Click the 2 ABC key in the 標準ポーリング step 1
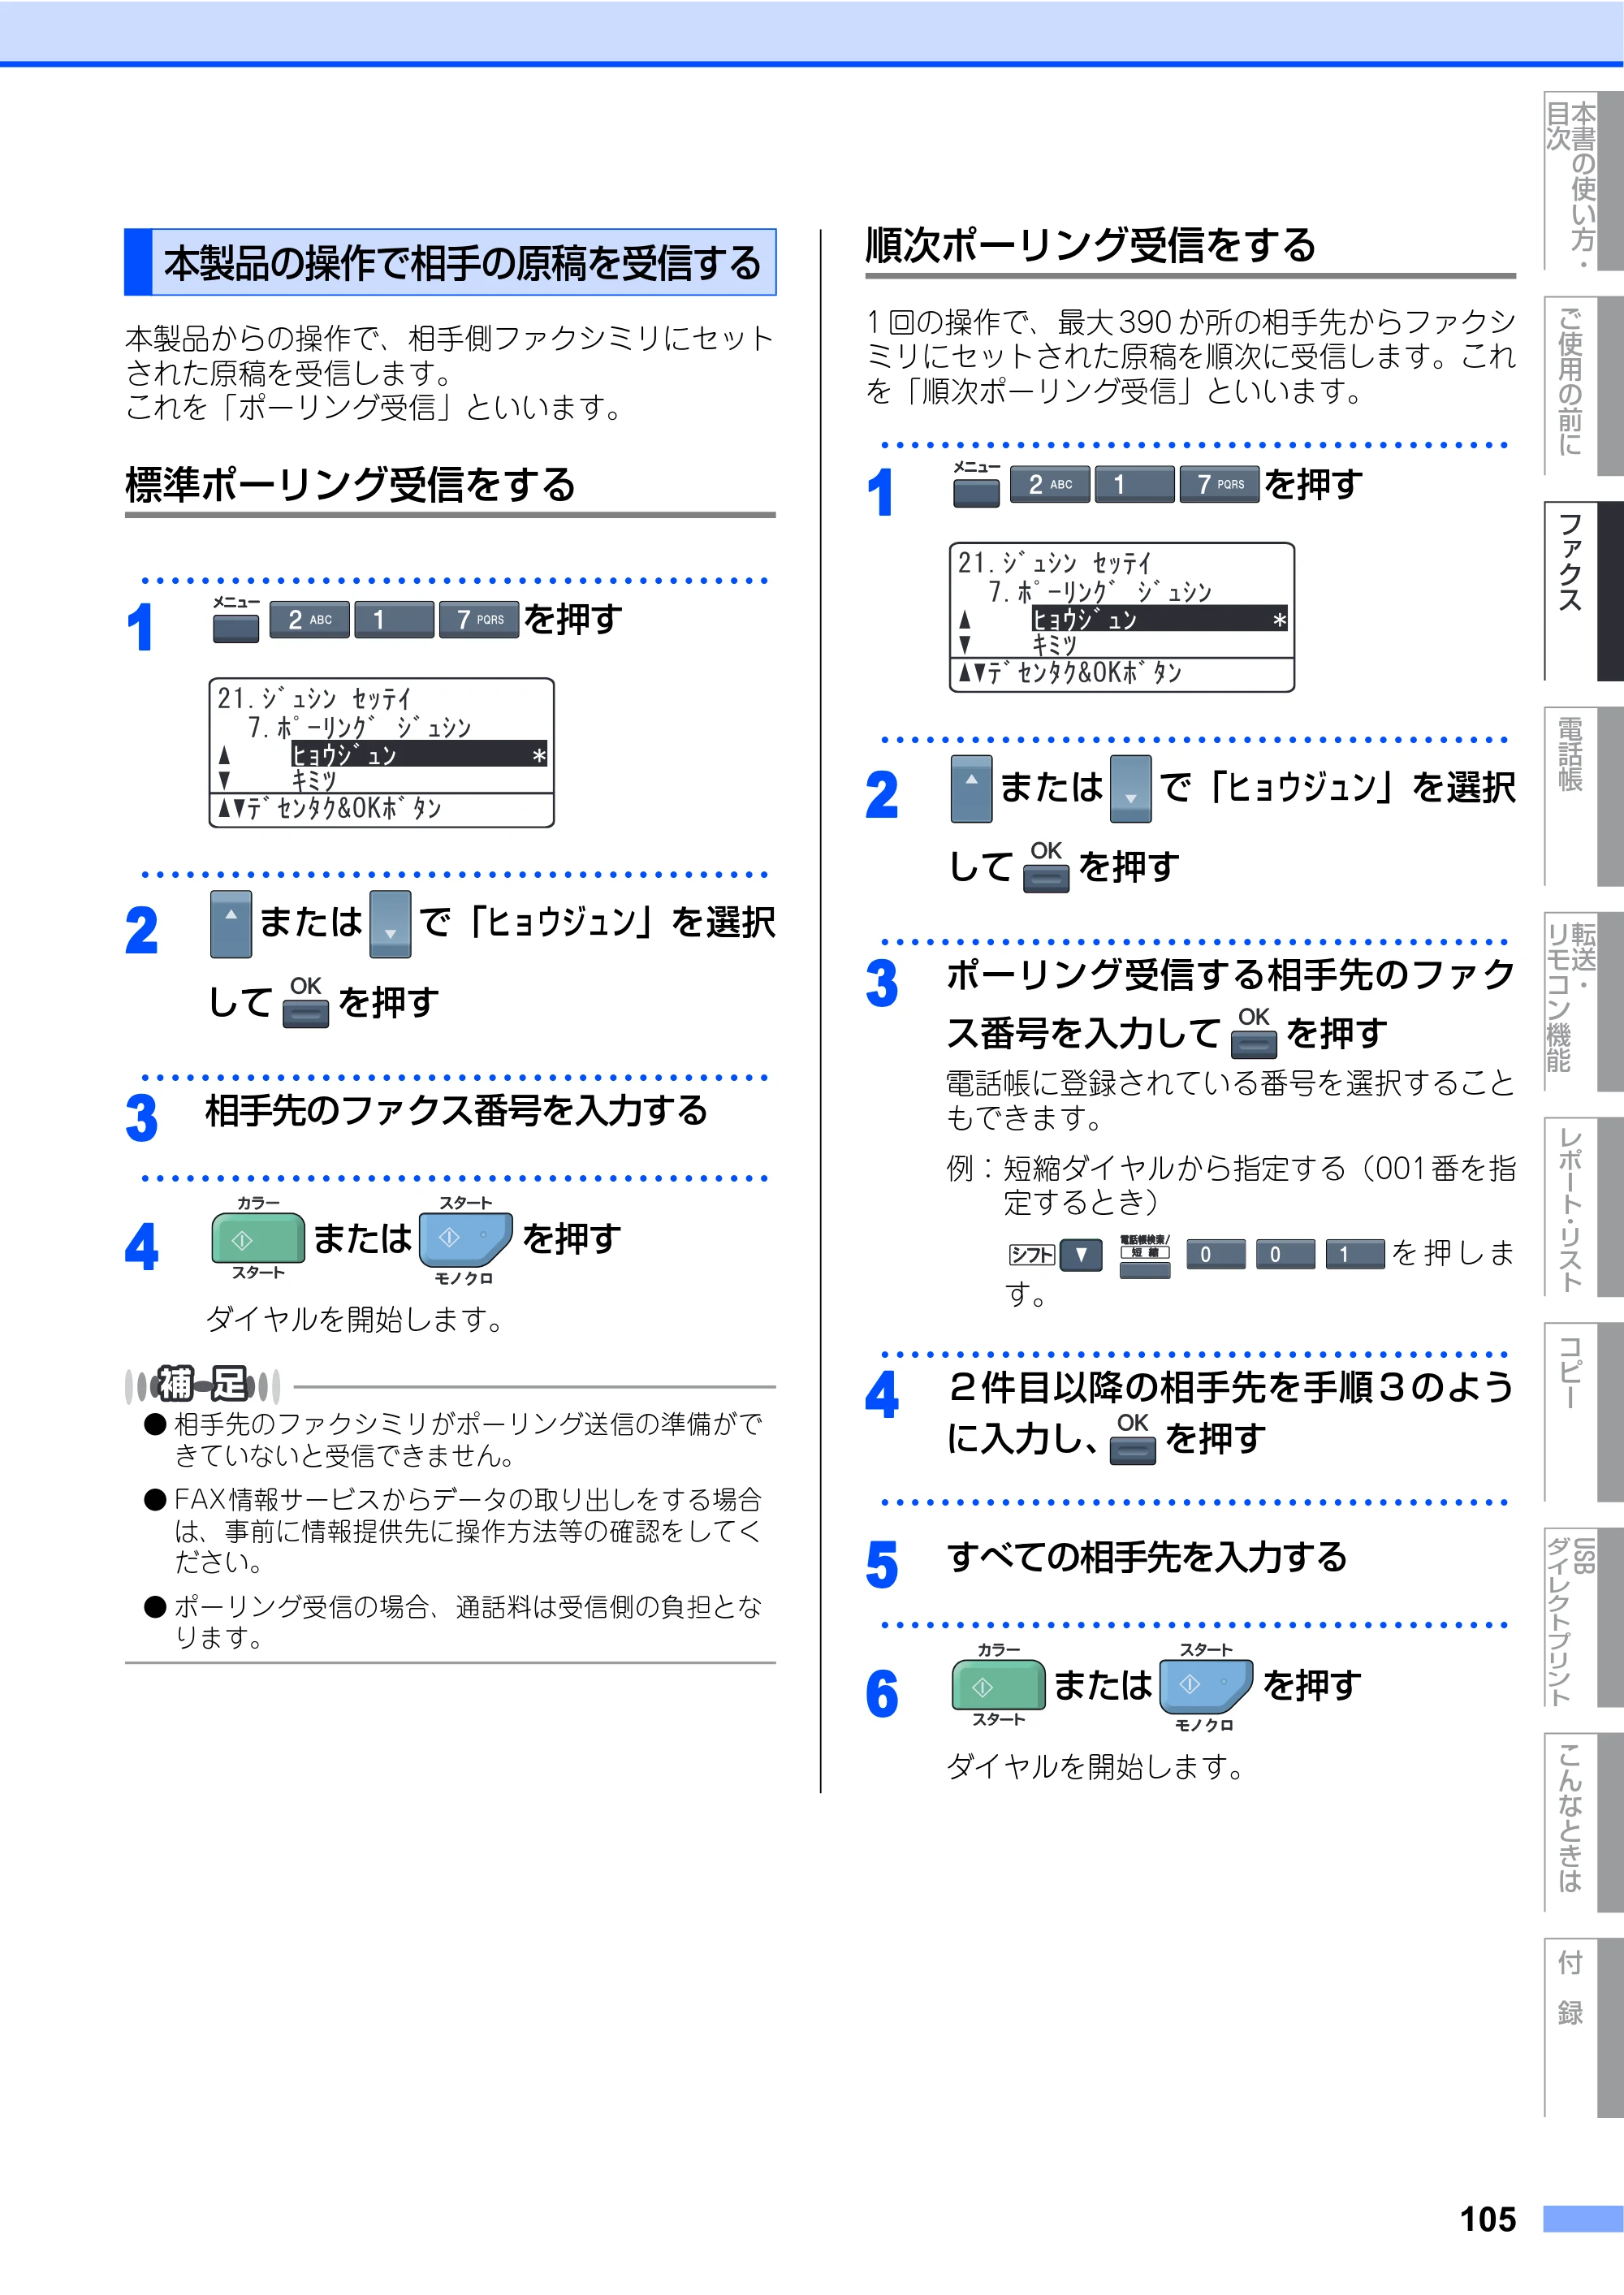The height and width of the screenshot is (2295, 1624). coord(310,620)
